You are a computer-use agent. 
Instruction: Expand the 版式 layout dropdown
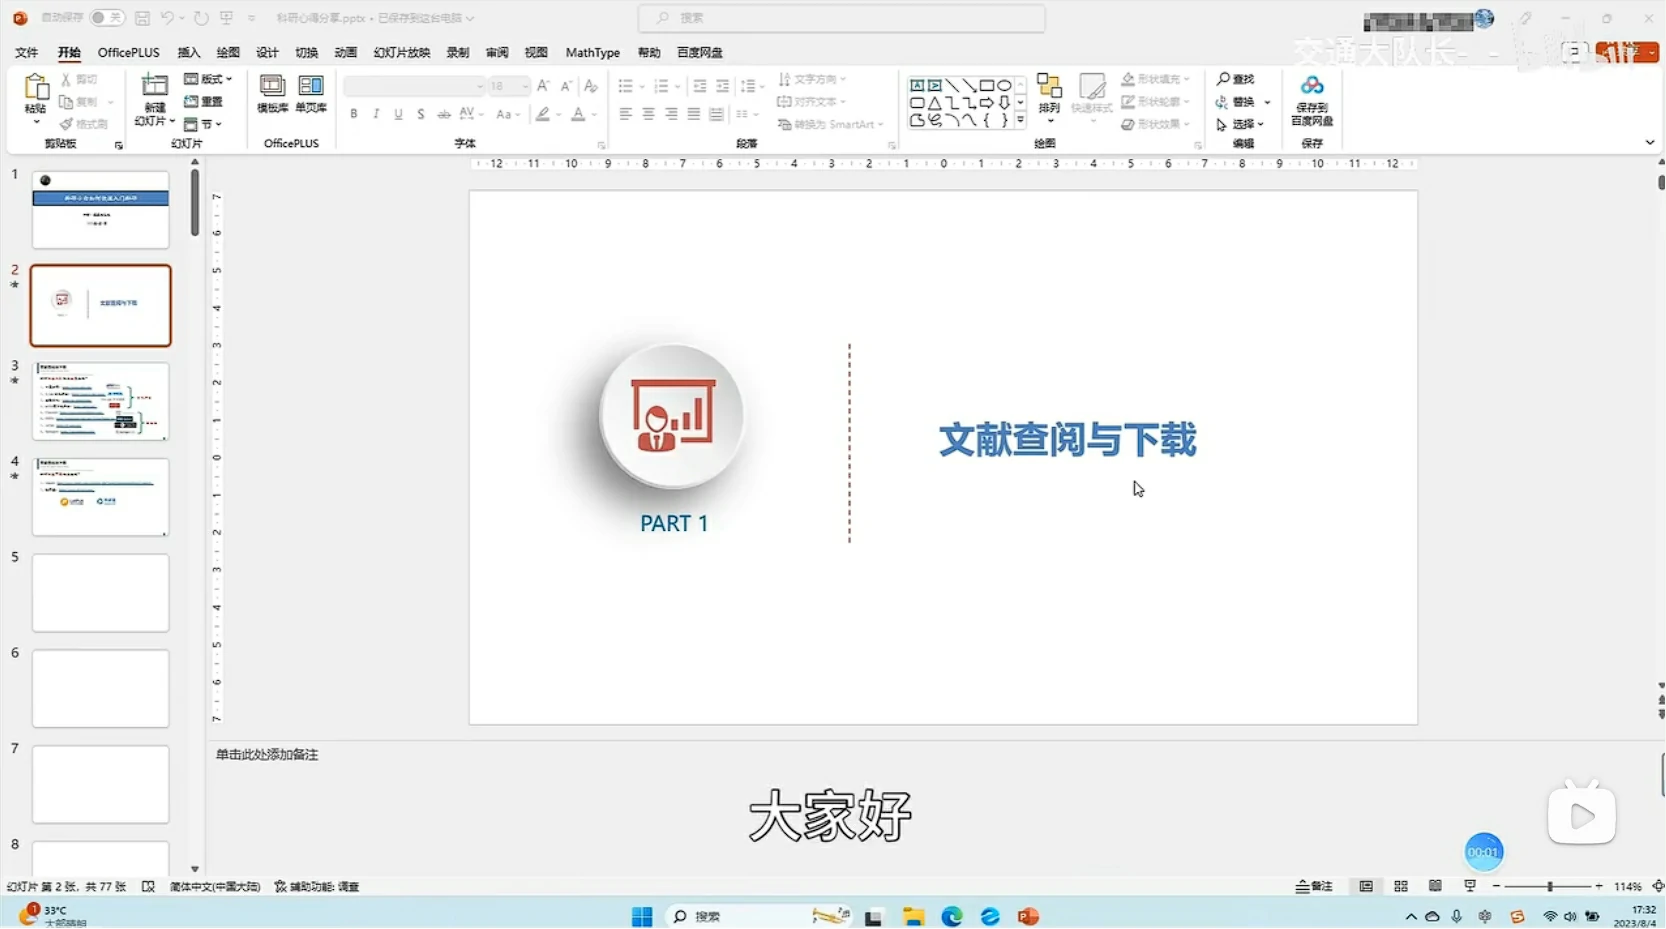(208, 79)
